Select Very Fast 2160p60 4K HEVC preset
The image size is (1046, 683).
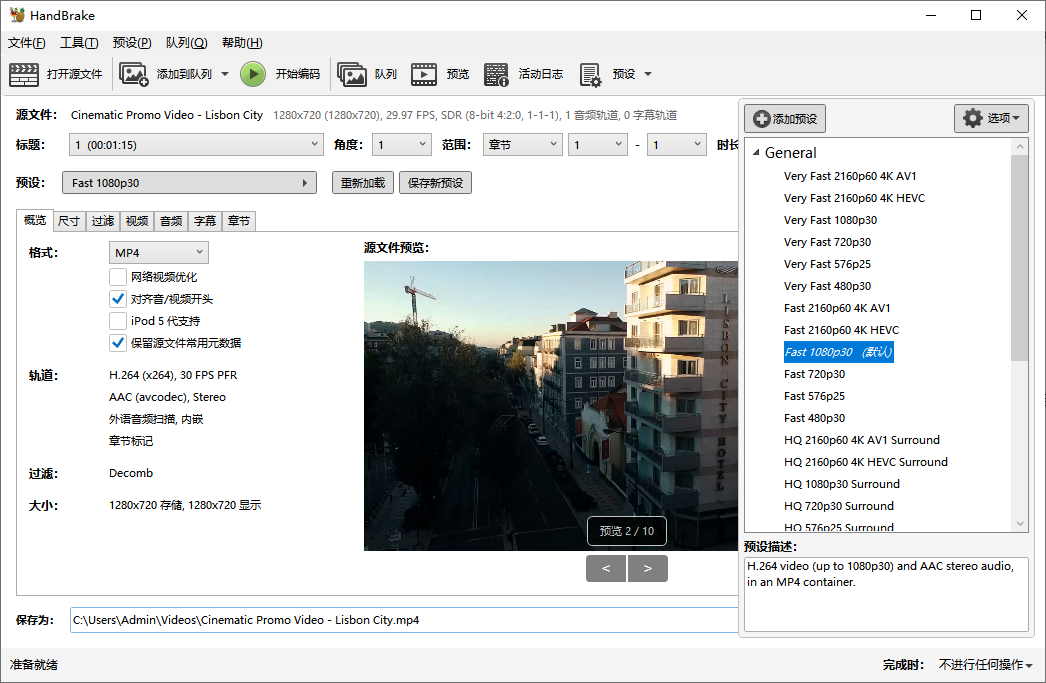pos(855,198)
